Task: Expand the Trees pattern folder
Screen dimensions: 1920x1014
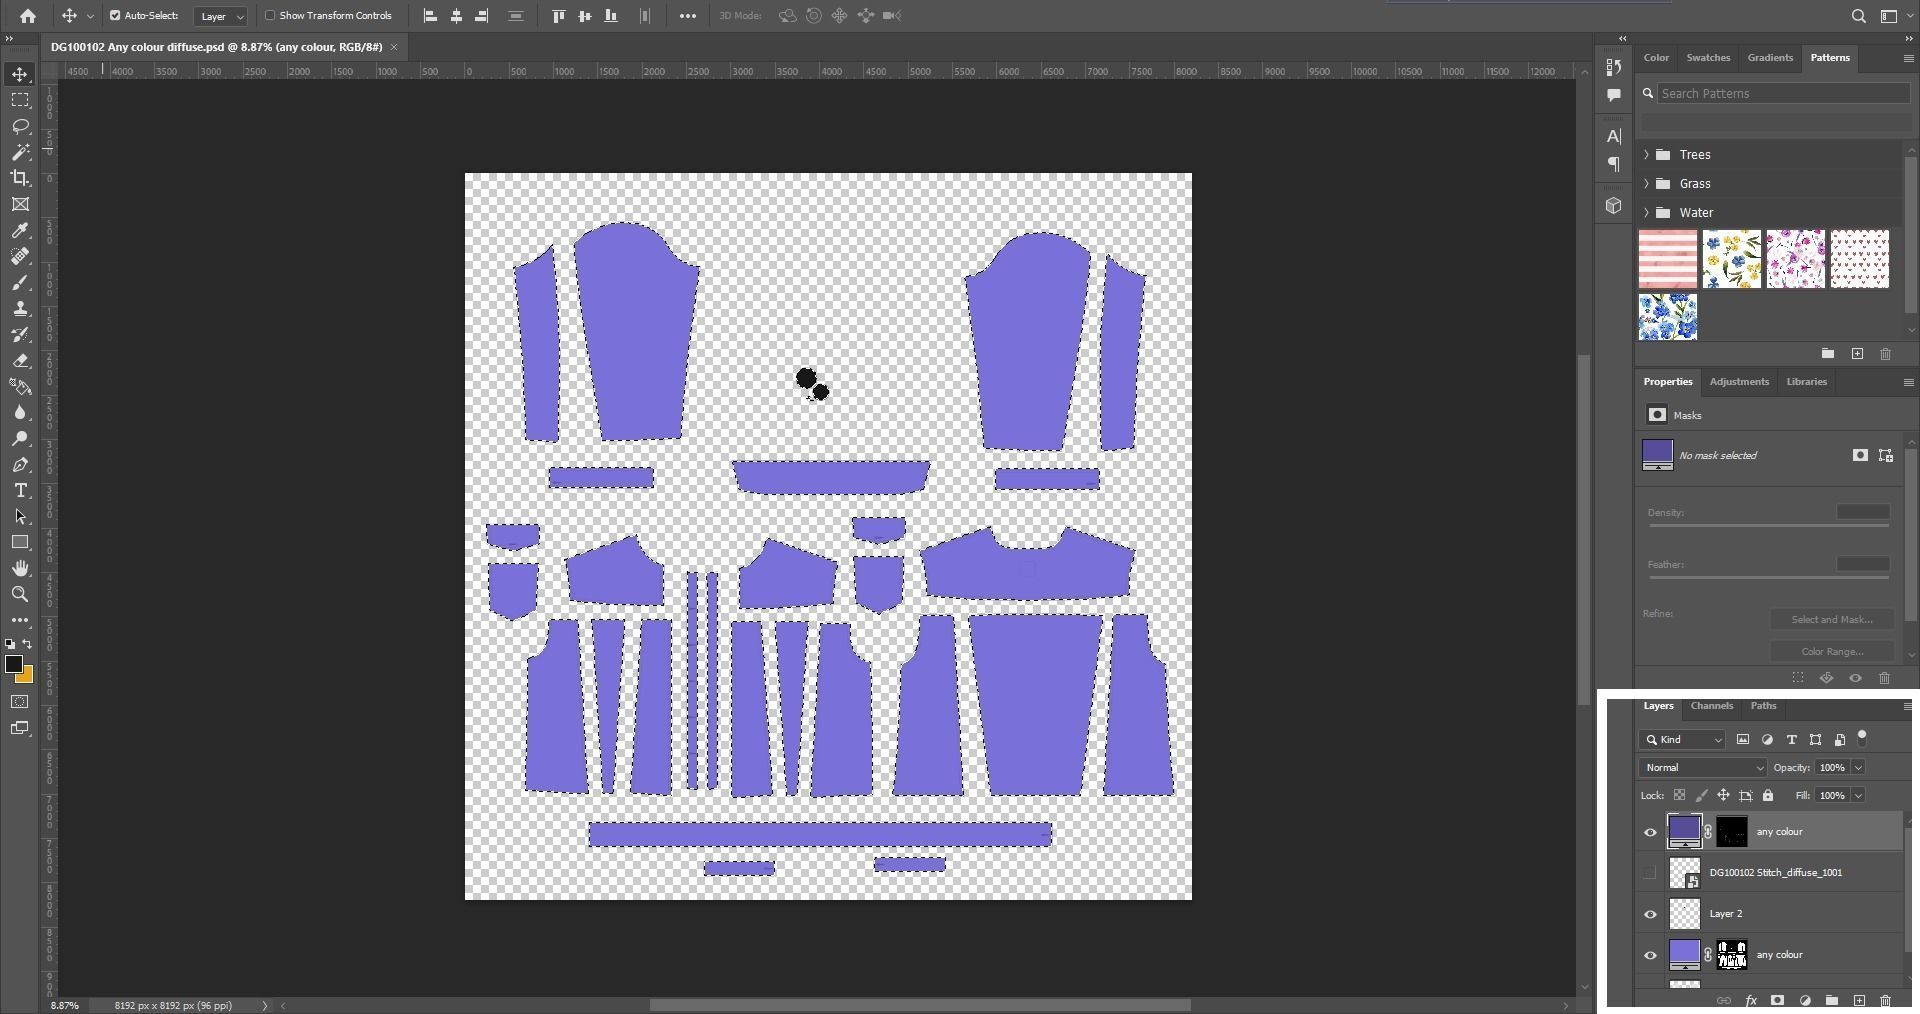Action: (x=1646, y=155)
